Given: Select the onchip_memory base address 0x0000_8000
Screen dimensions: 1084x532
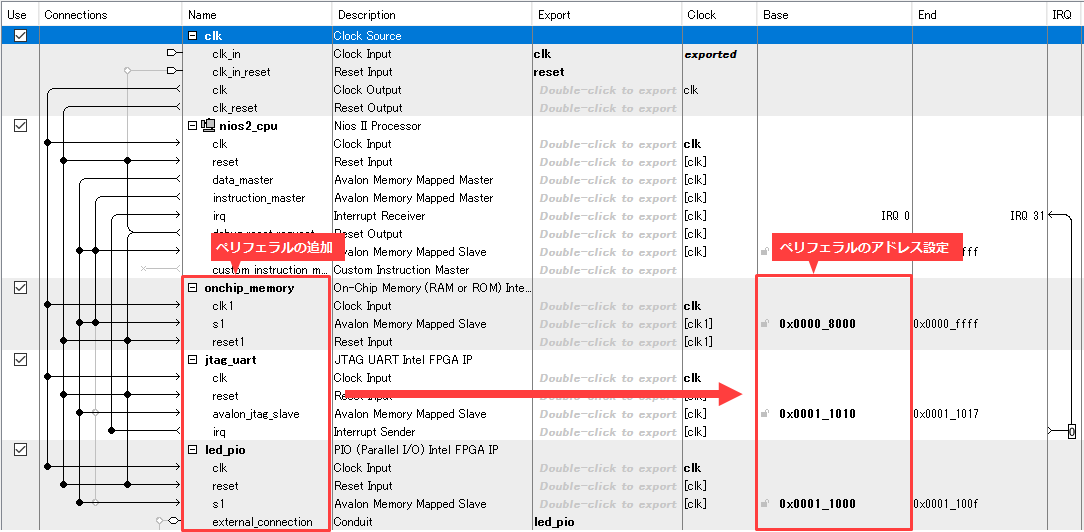Looking at the screenshot, I should click(x=817, y=324).
